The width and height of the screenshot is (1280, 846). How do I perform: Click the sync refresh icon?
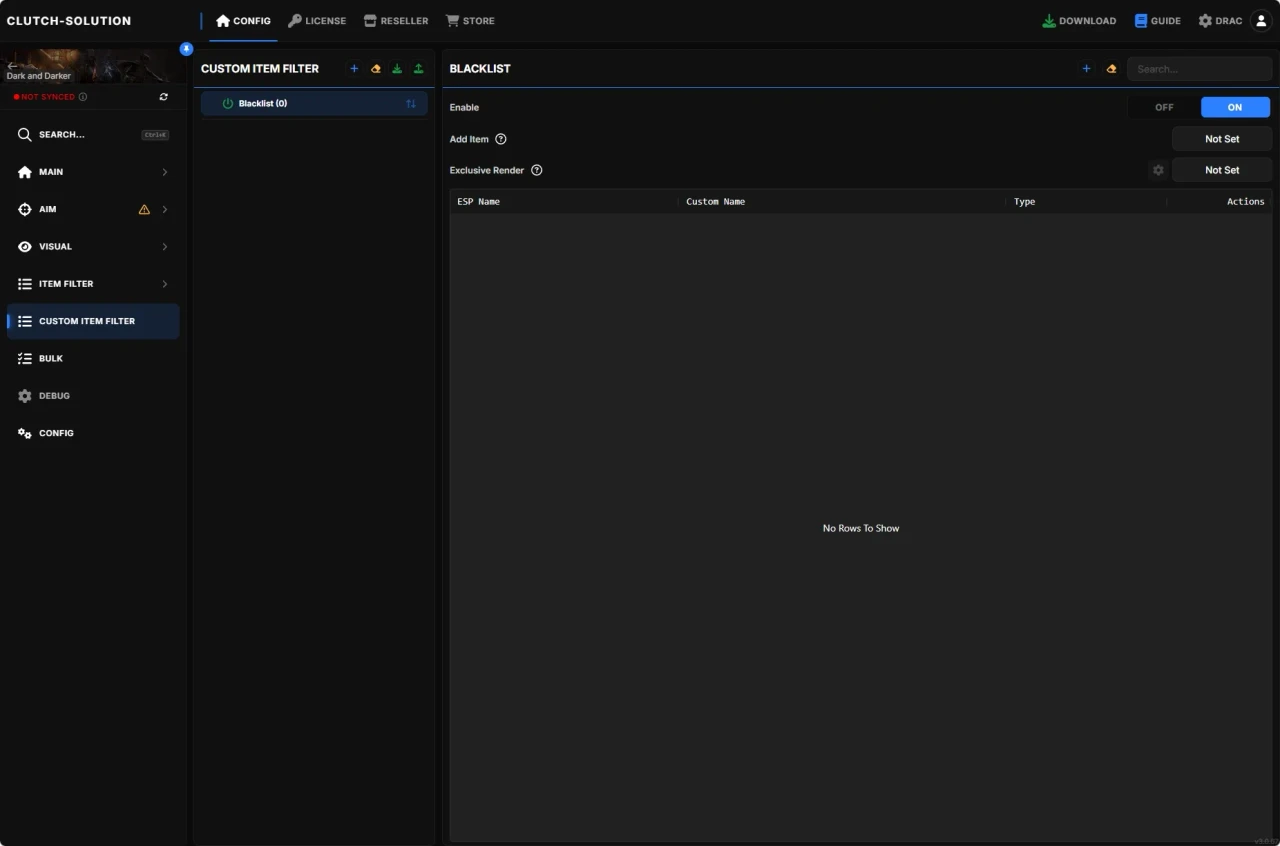pos(164,97)
